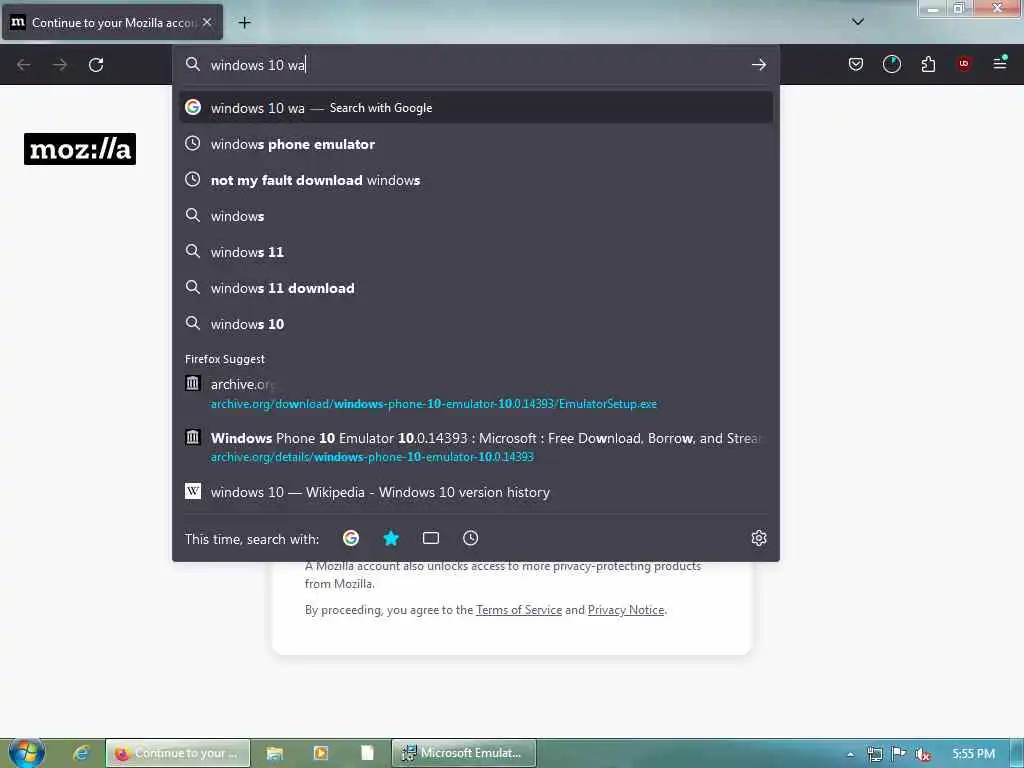
Task: Open the Pocket save icon
Action: (856, 64)
